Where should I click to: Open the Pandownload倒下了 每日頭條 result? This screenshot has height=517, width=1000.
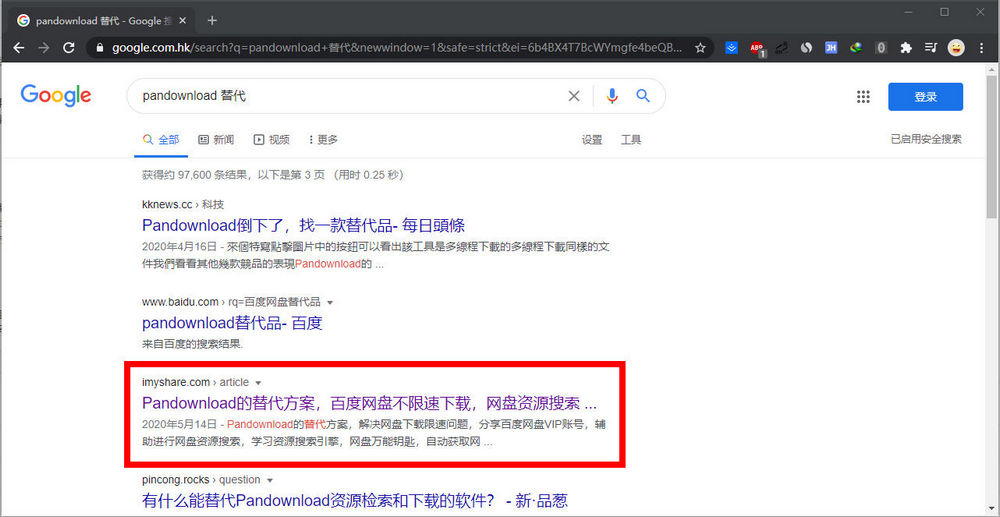click(x=303, y=225)
